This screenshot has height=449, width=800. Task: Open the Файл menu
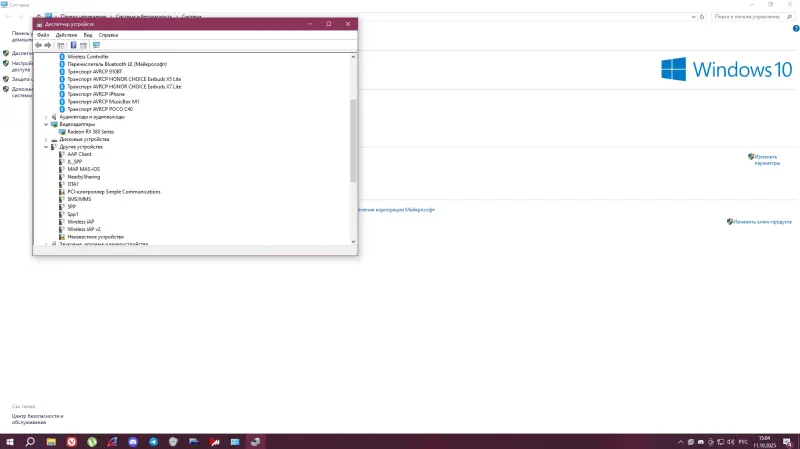coord(43,34)
